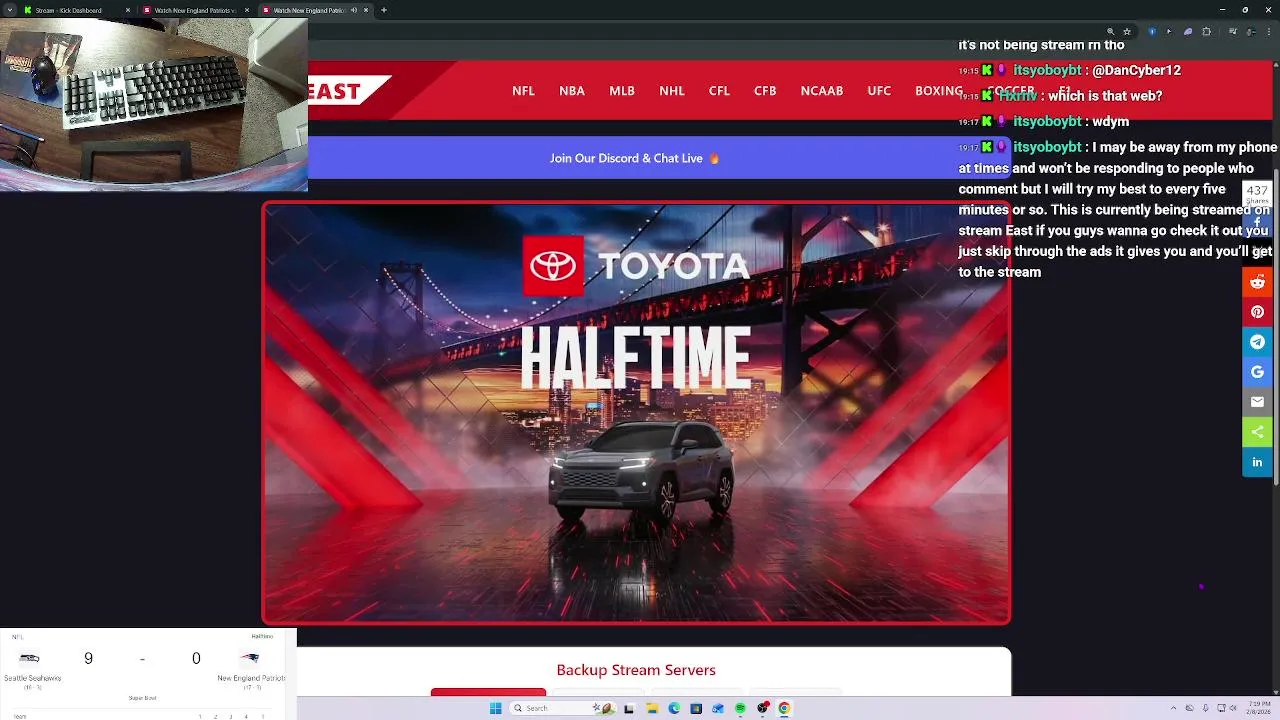Open Task View on the taskbar
Viewport: 1280px width, 720px height.
point(629,708)
